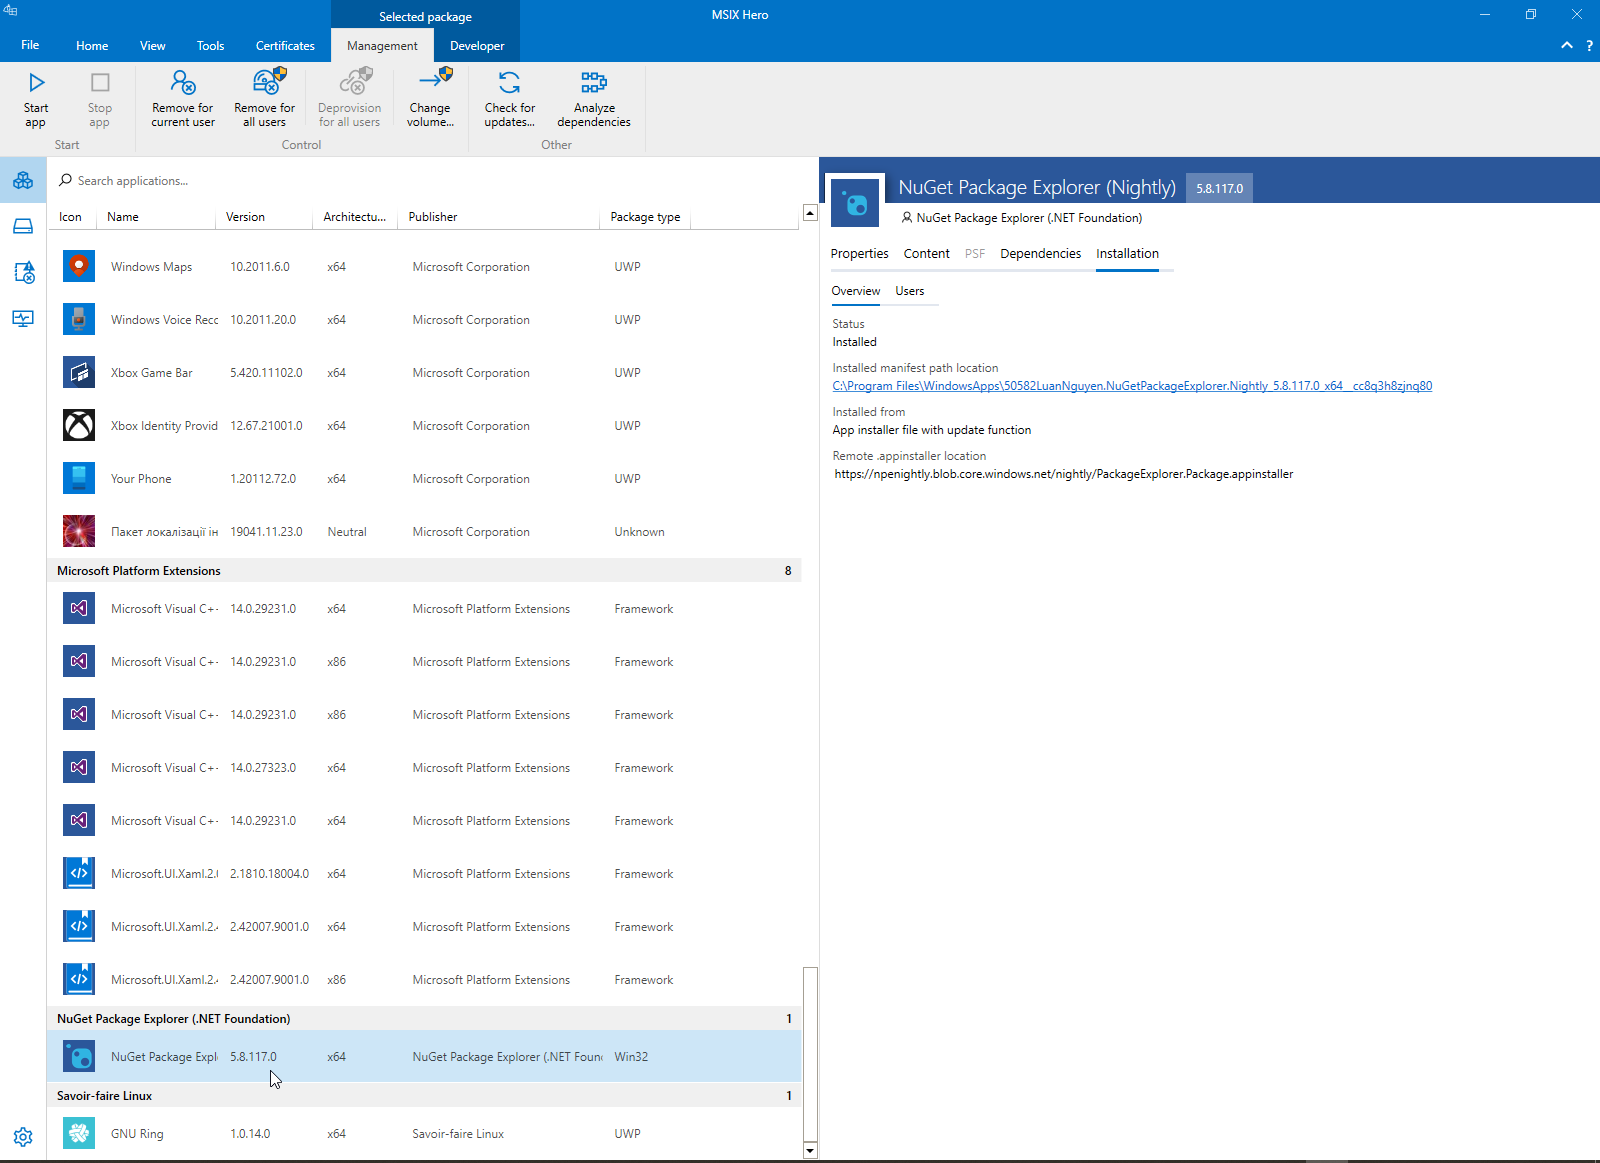1600x1163 pixels.
Task: Sort the list by the Publisher column
Action: (499, 217)
